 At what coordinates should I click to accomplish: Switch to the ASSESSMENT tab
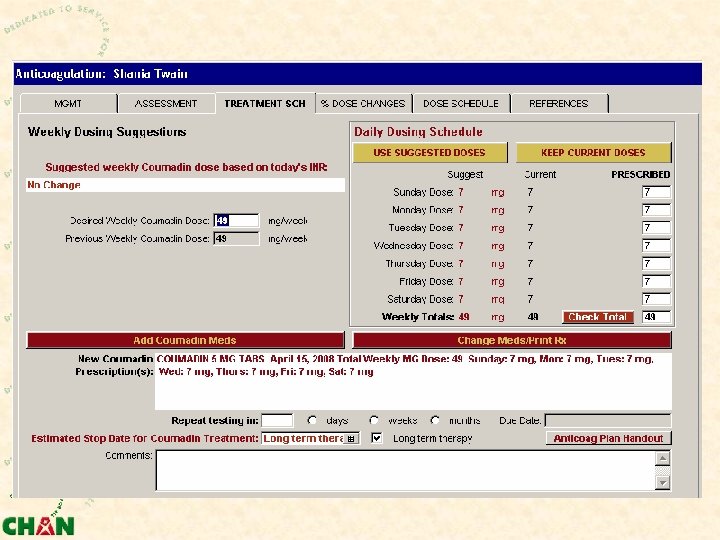tap(166, 103)
